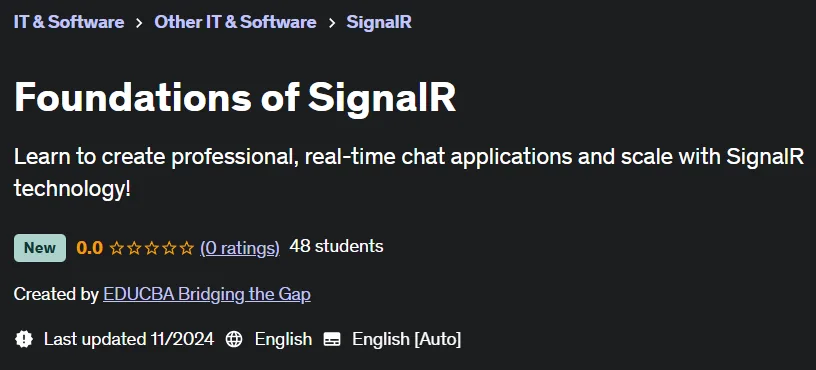Screen dimensions: 816x370
Task: Open the IT & Software breadcrumb link
Action: pos(69,22)
